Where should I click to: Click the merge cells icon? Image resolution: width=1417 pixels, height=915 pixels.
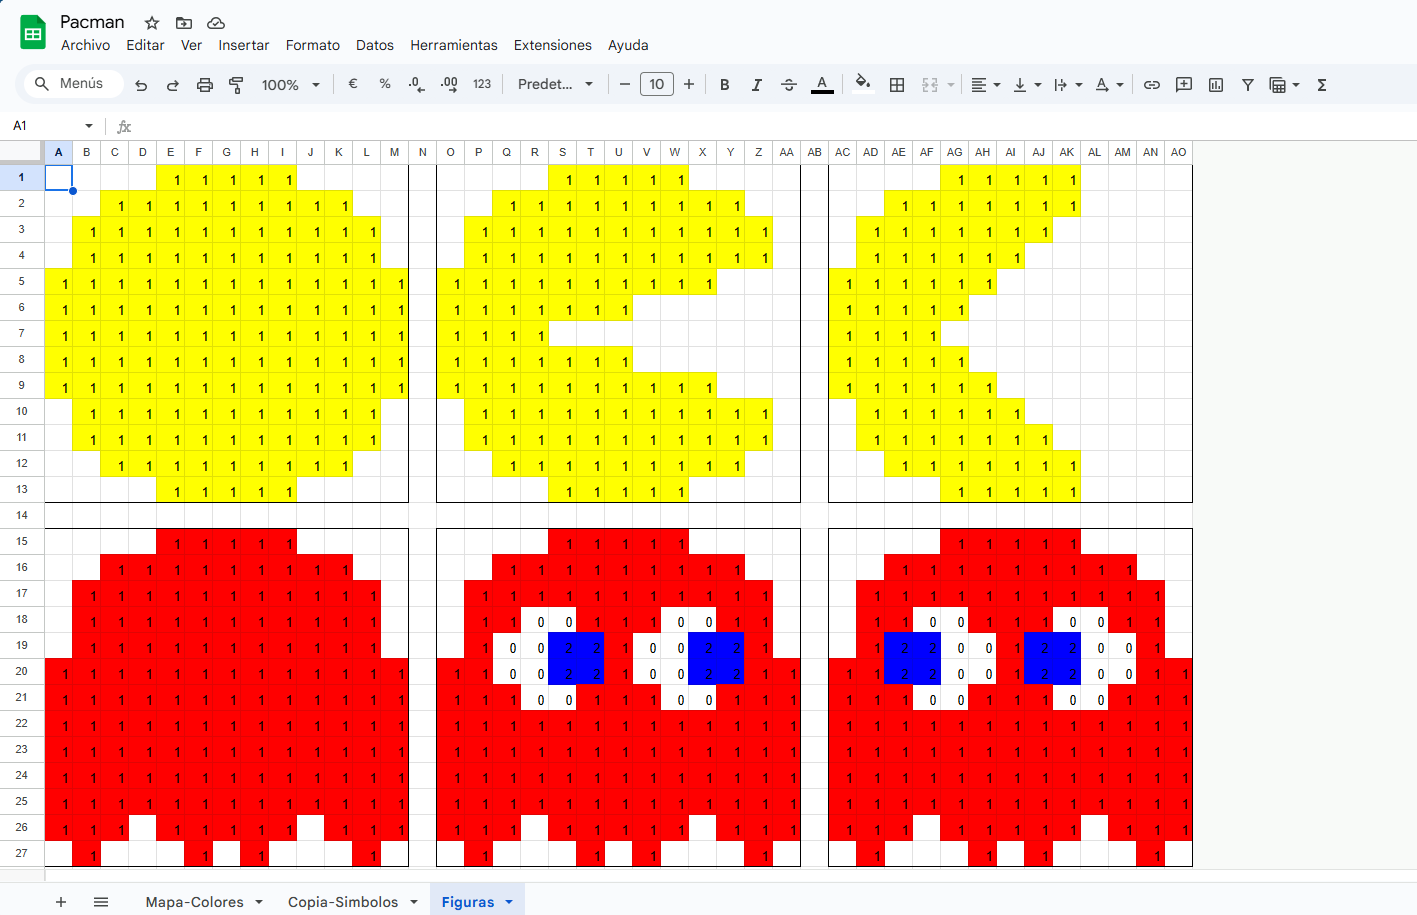click(x=930, y=85)
